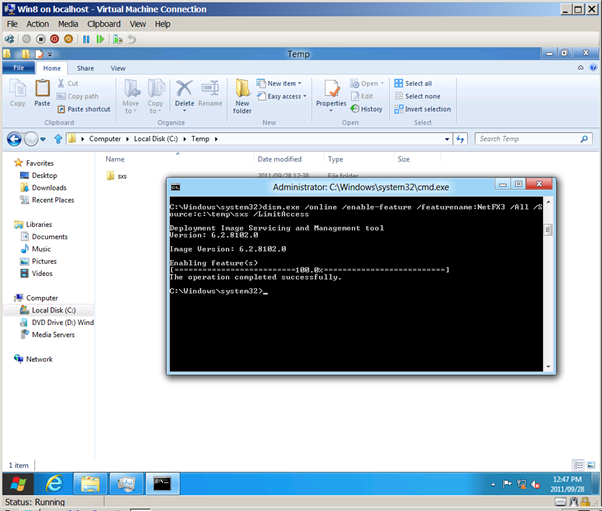
Task: Open the Easy access dropdown
Action: pos(282,96)
